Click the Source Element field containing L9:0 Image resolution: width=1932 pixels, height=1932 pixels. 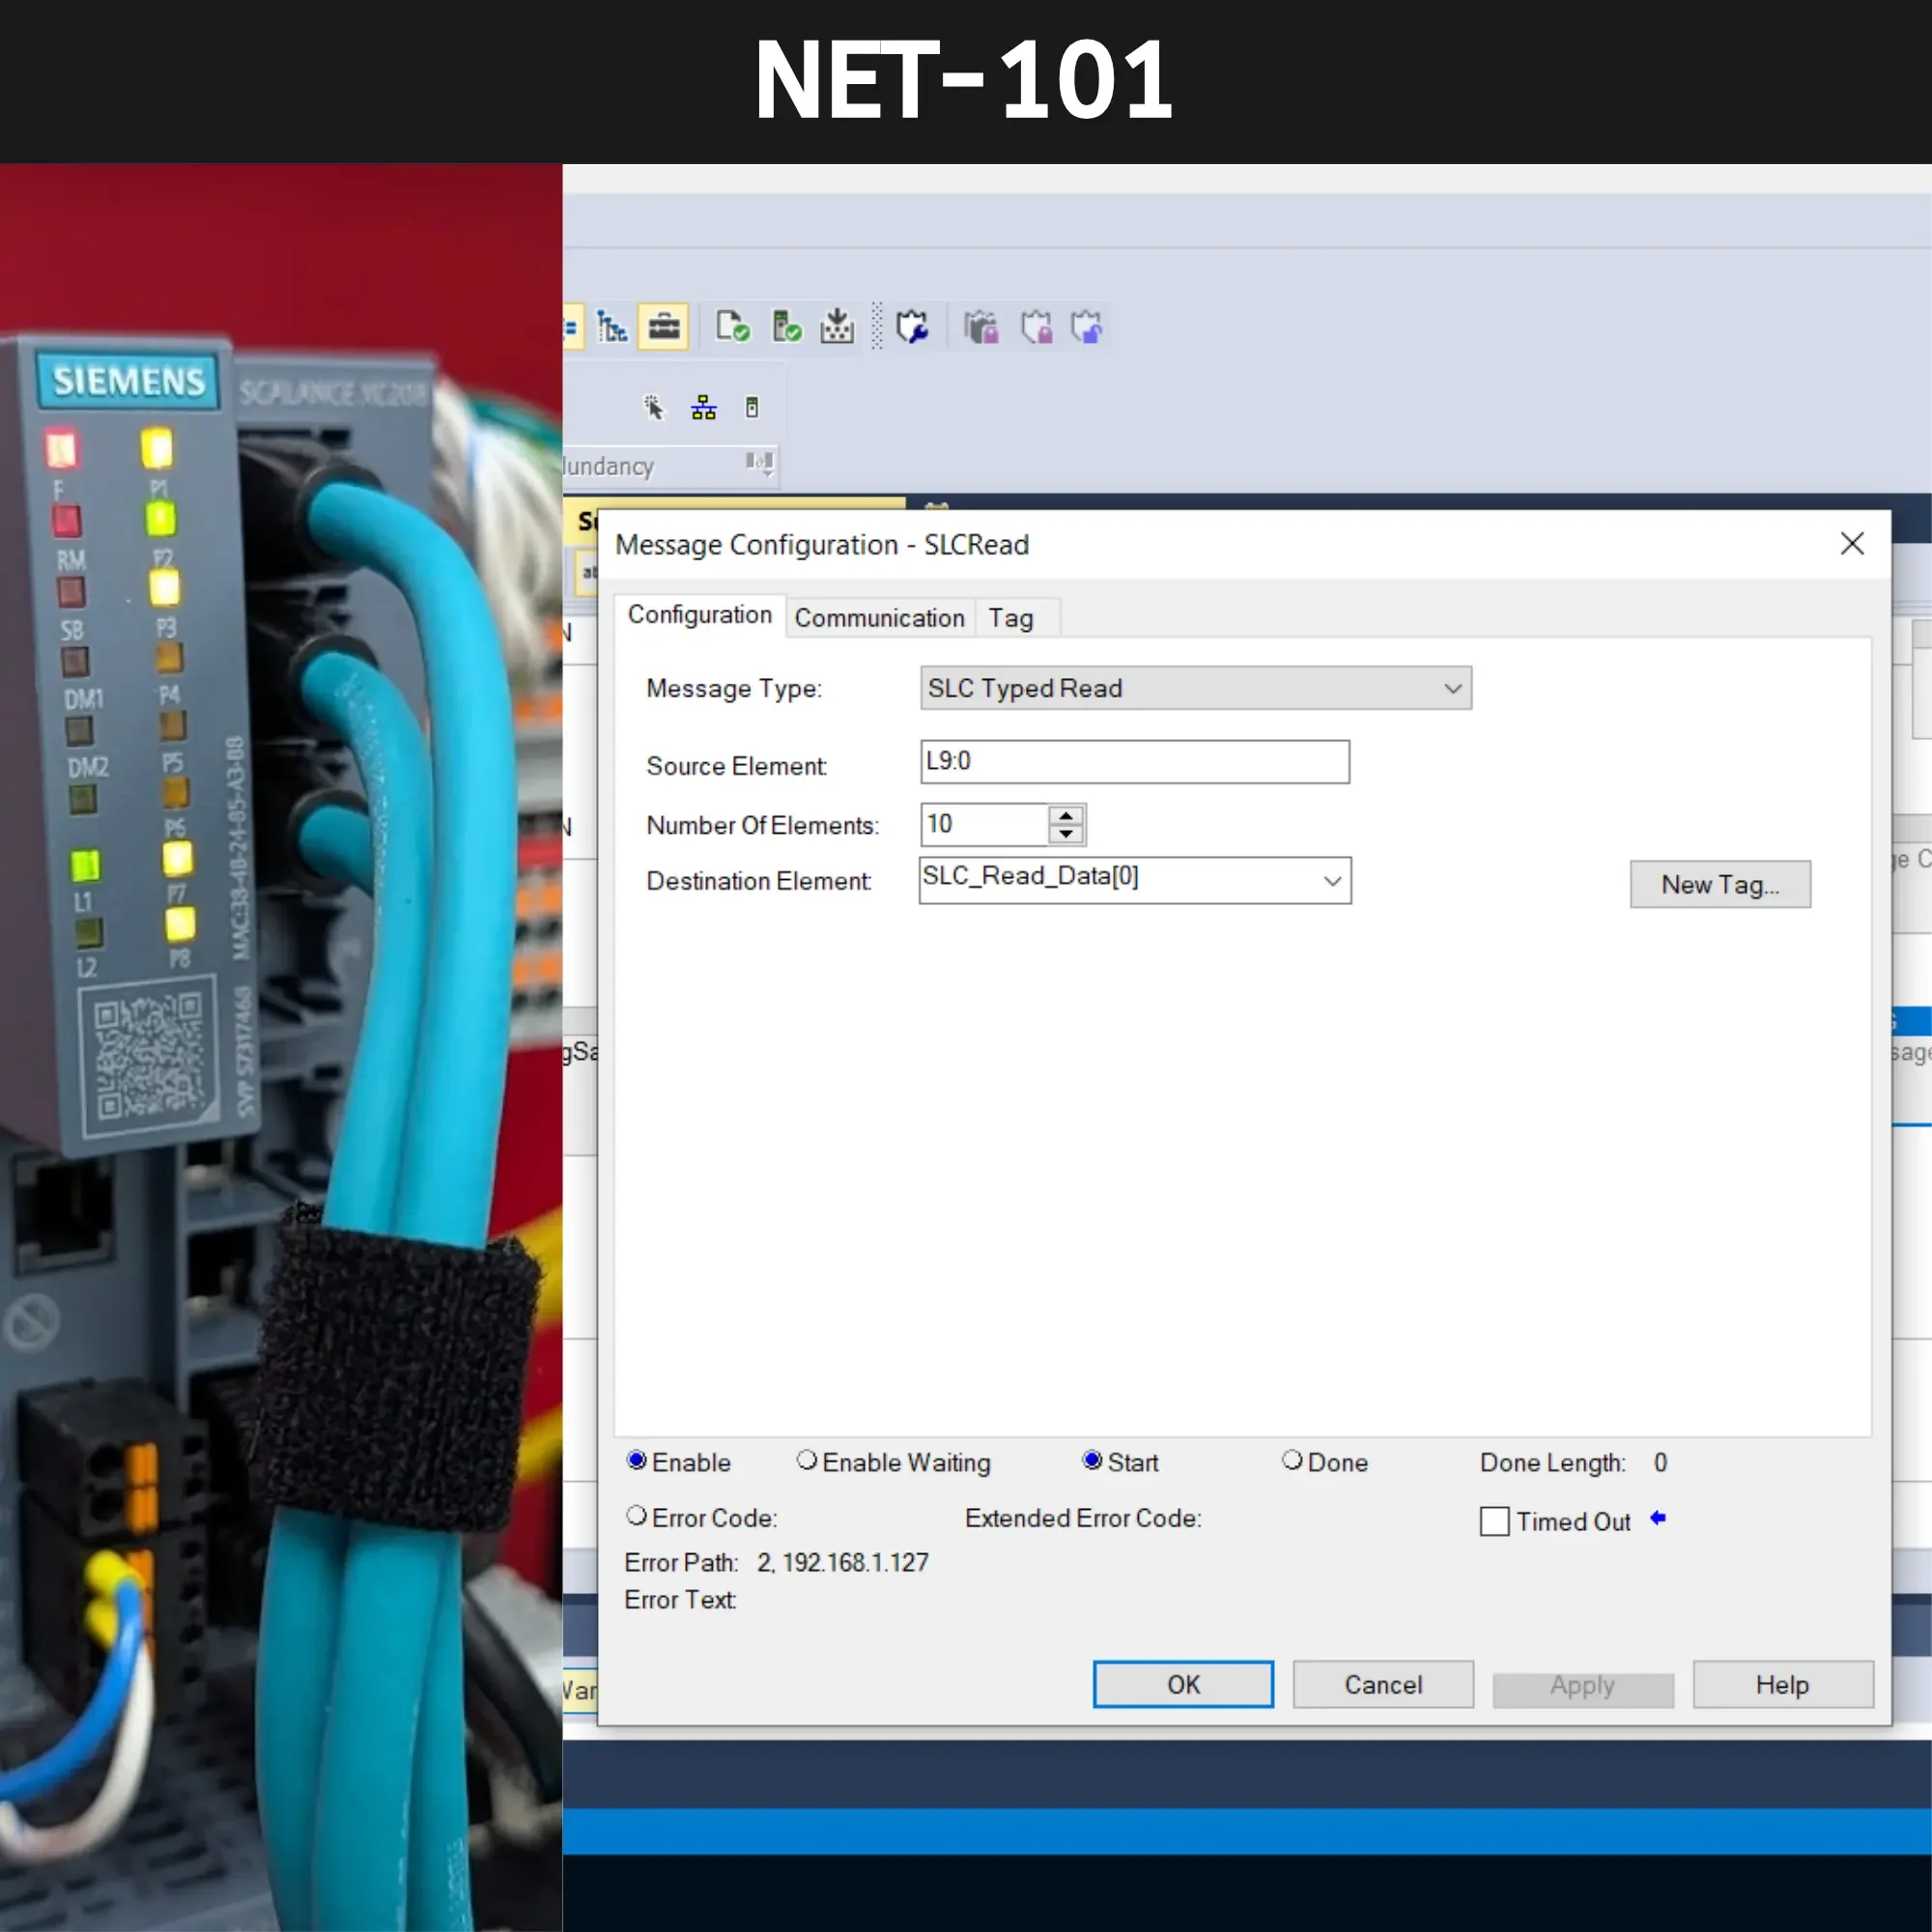(1135, 762)
